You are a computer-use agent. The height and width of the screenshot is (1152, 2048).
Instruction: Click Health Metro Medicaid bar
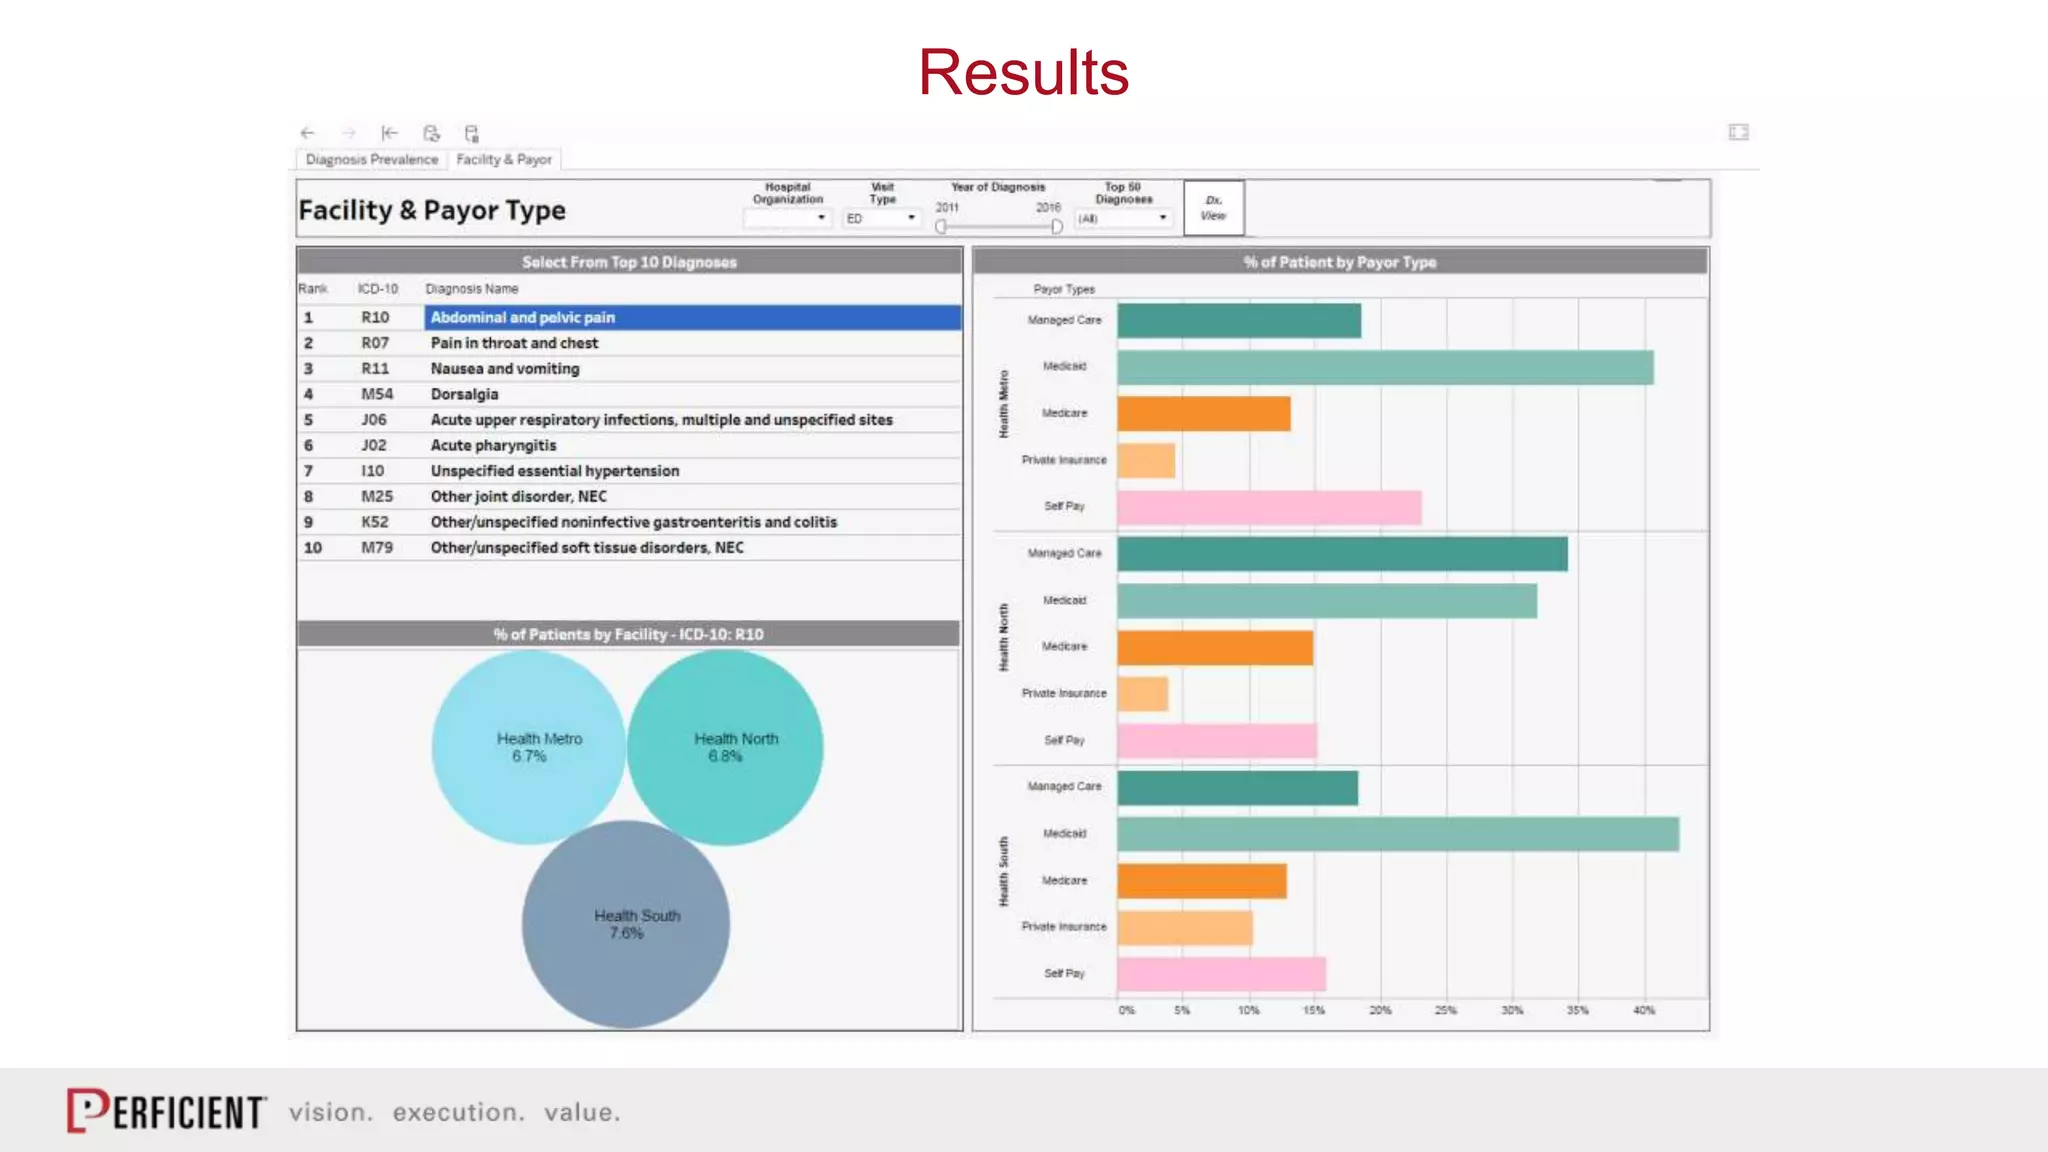tap(1384, 367)
